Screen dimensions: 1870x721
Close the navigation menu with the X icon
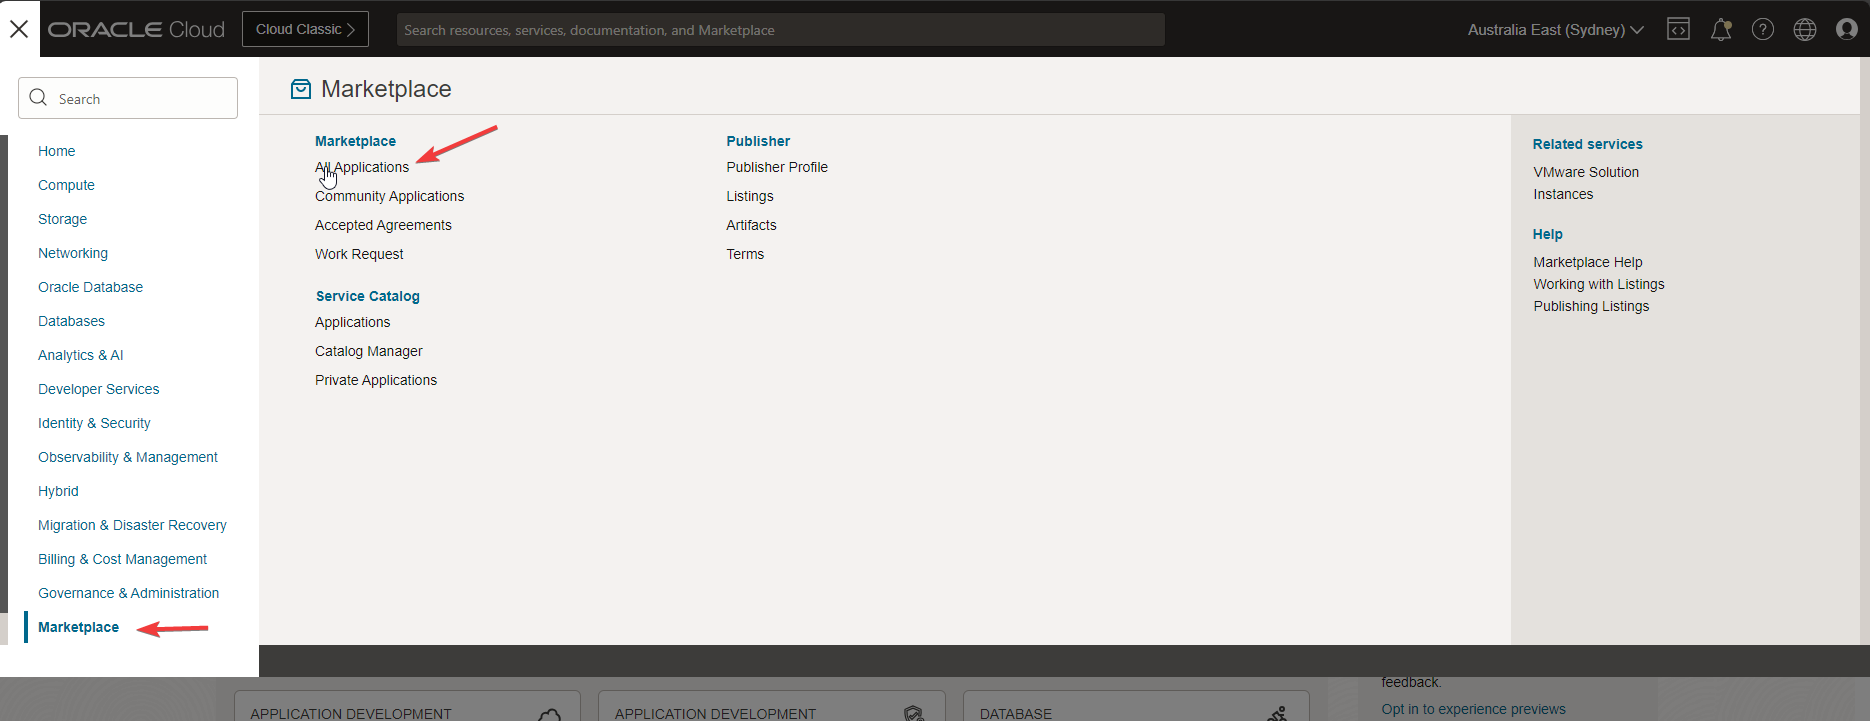19,29
